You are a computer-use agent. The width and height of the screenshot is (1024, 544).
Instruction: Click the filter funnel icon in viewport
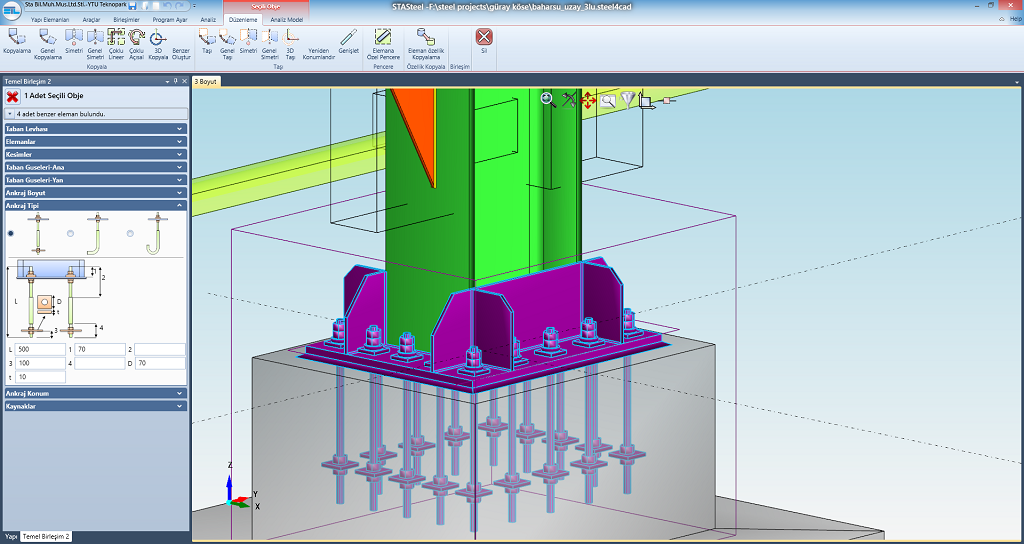point(628,99)
